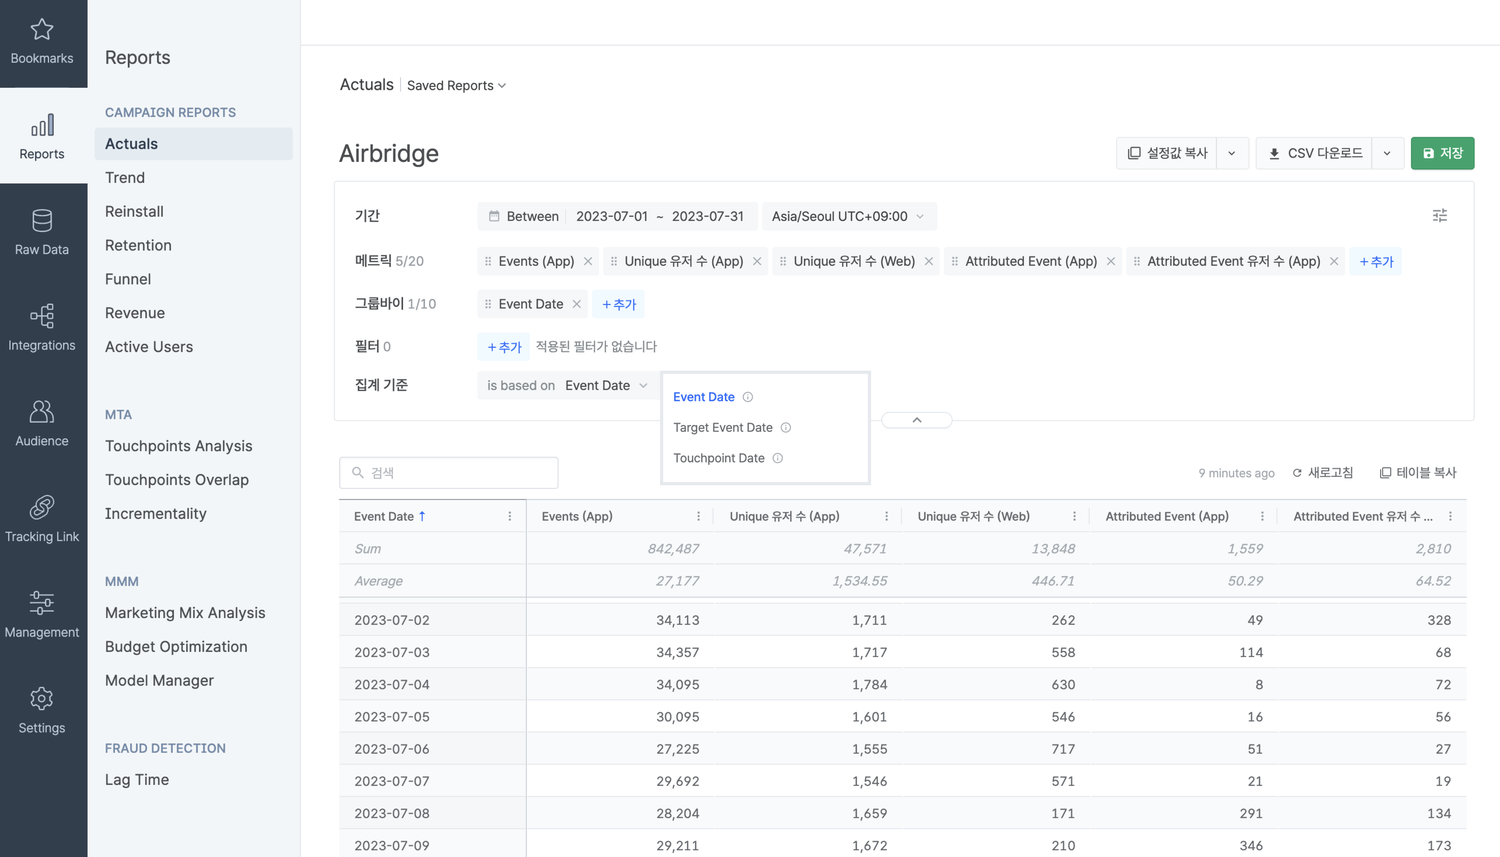Remove the Events (App) metric chip
The width and height of the screenshot is (1500, 857).
coord(588,261)
